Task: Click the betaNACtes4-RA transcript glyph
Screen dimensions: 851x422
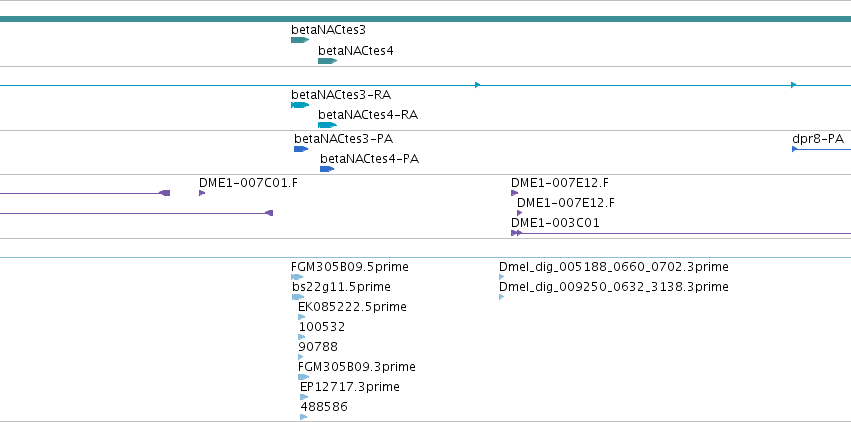Action: click(x=327, y=125)
